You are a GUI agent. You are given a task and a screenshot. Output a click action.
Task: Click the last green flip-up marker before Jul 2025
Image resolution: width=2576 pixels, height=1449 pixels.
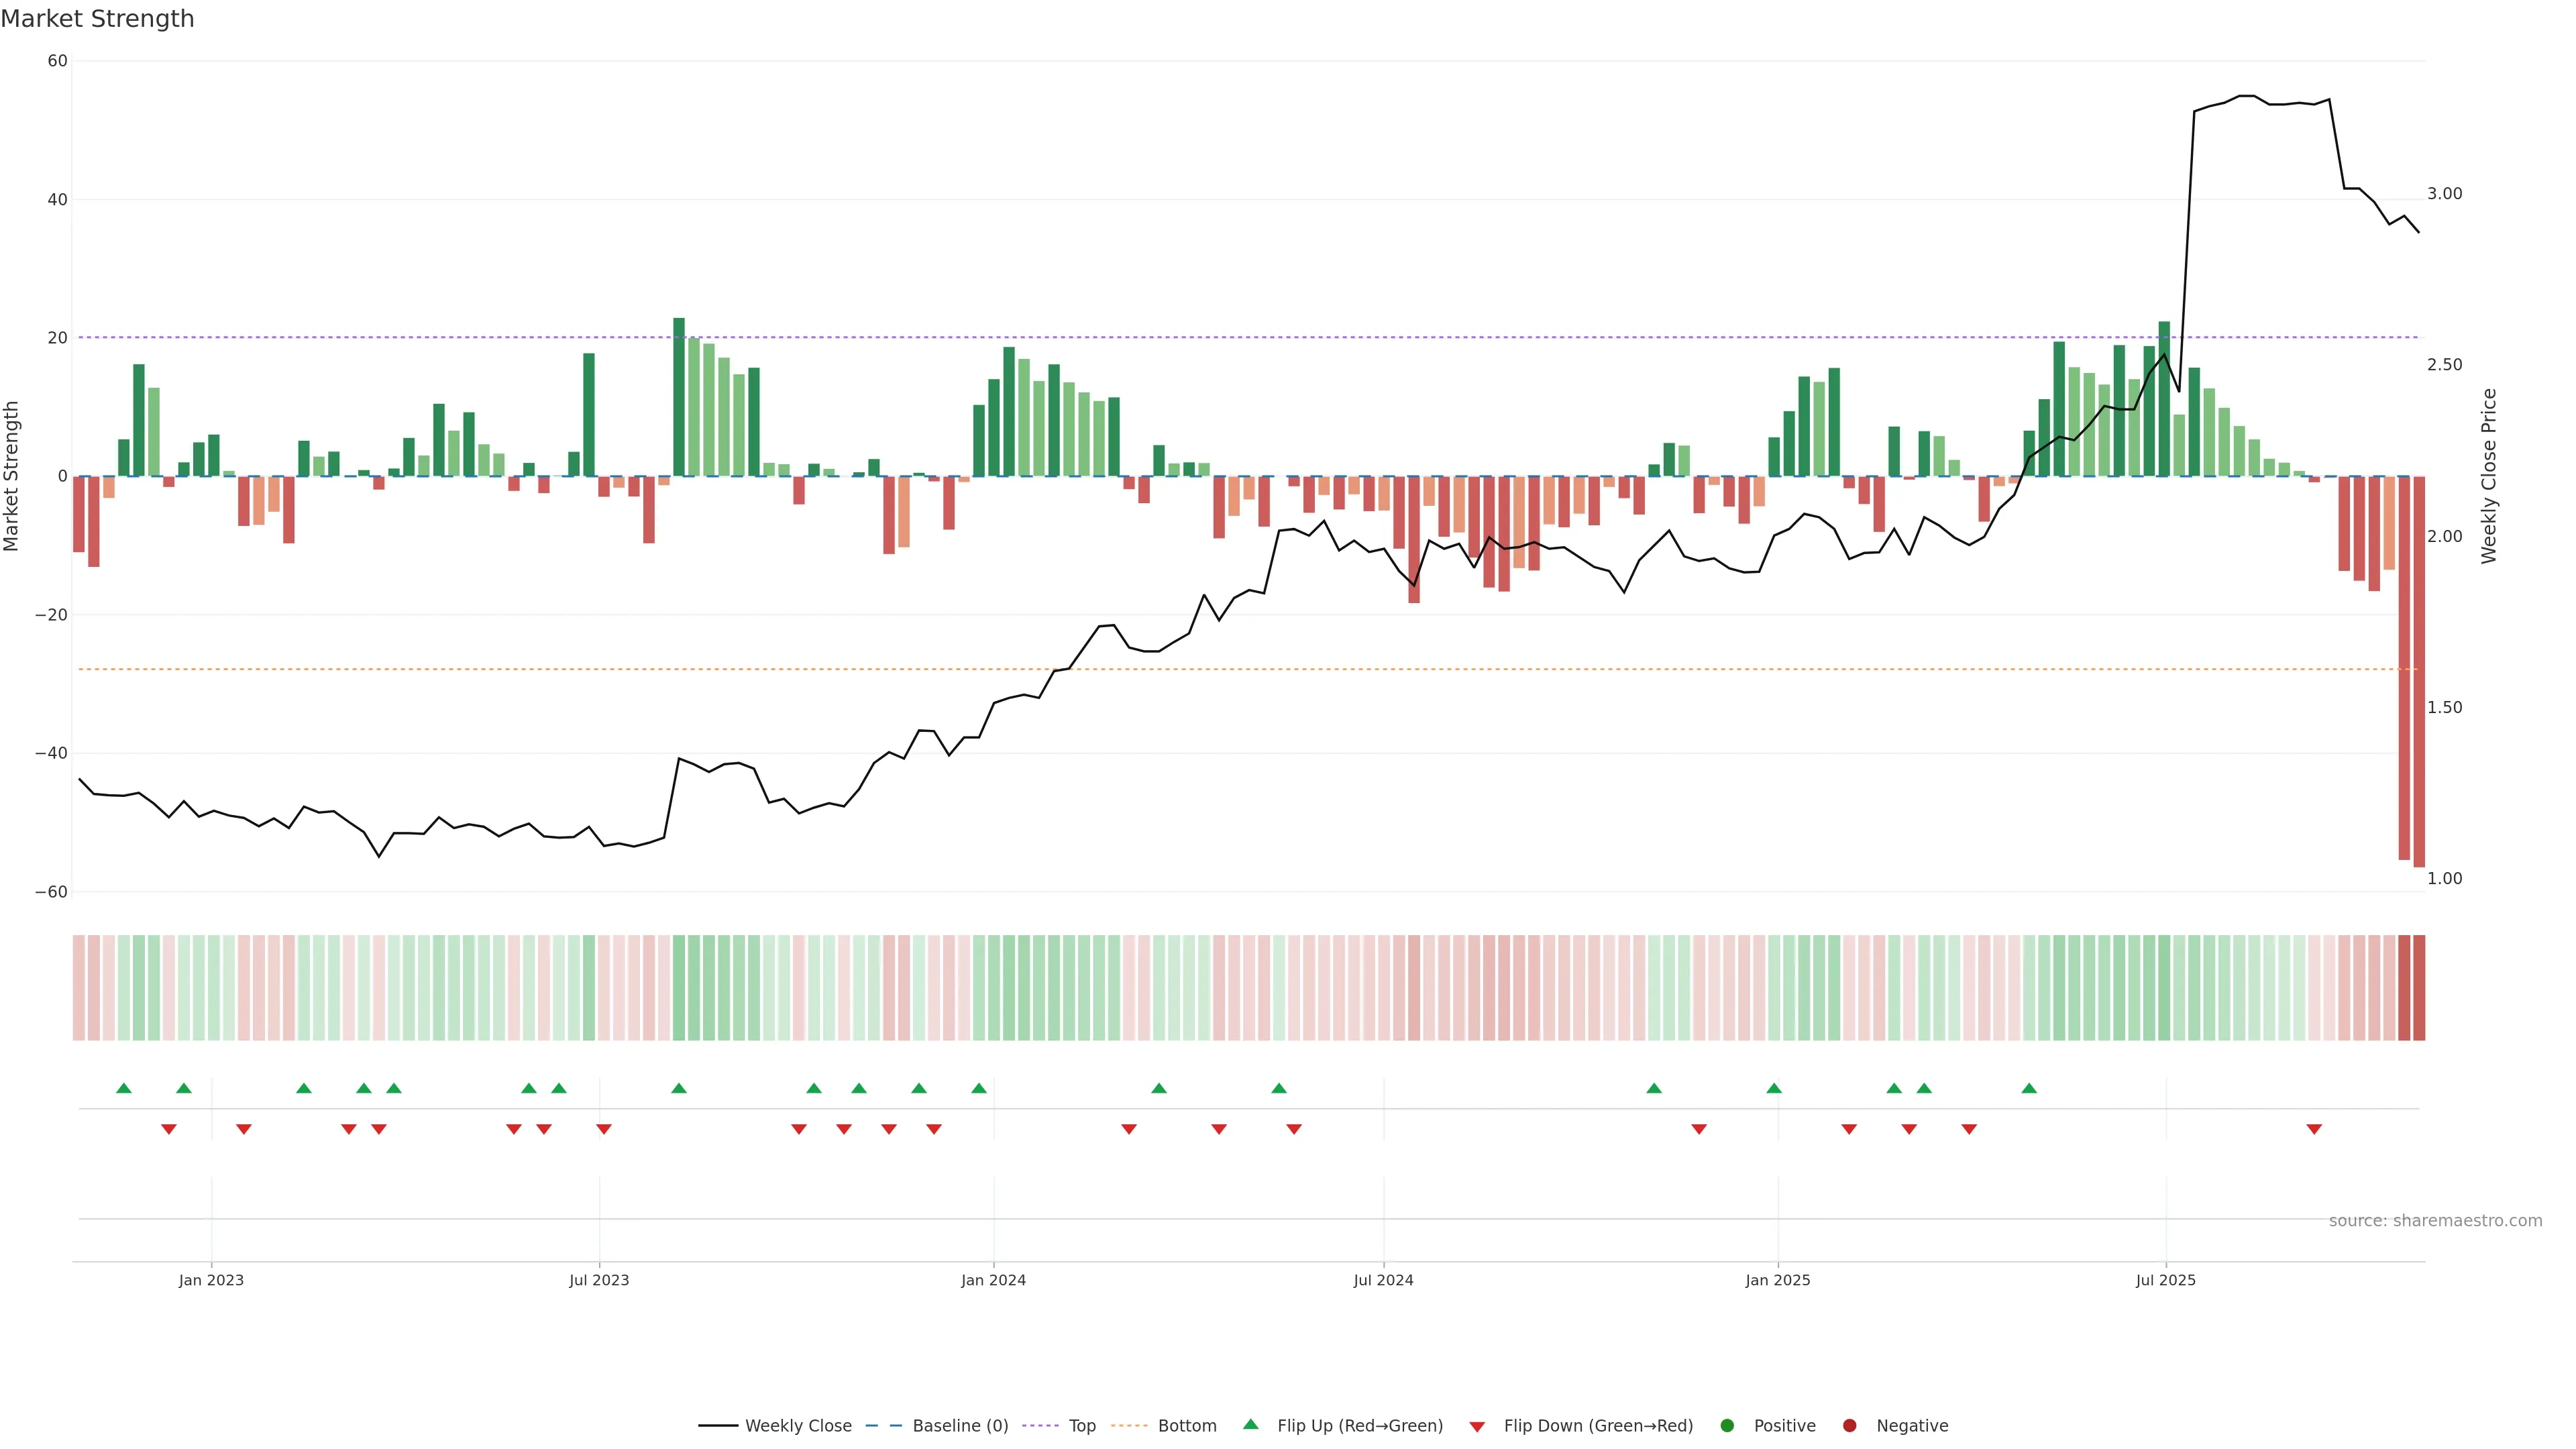(2029, 1088)
